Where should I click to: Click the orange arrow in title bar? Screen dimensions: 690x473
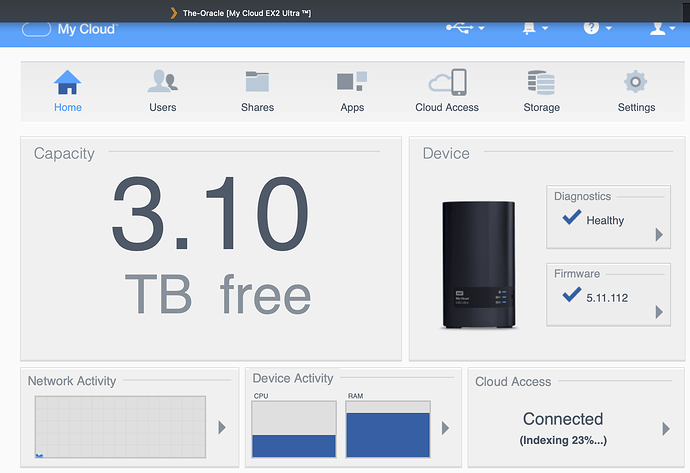pyautogui.click(x=174, y=13)
